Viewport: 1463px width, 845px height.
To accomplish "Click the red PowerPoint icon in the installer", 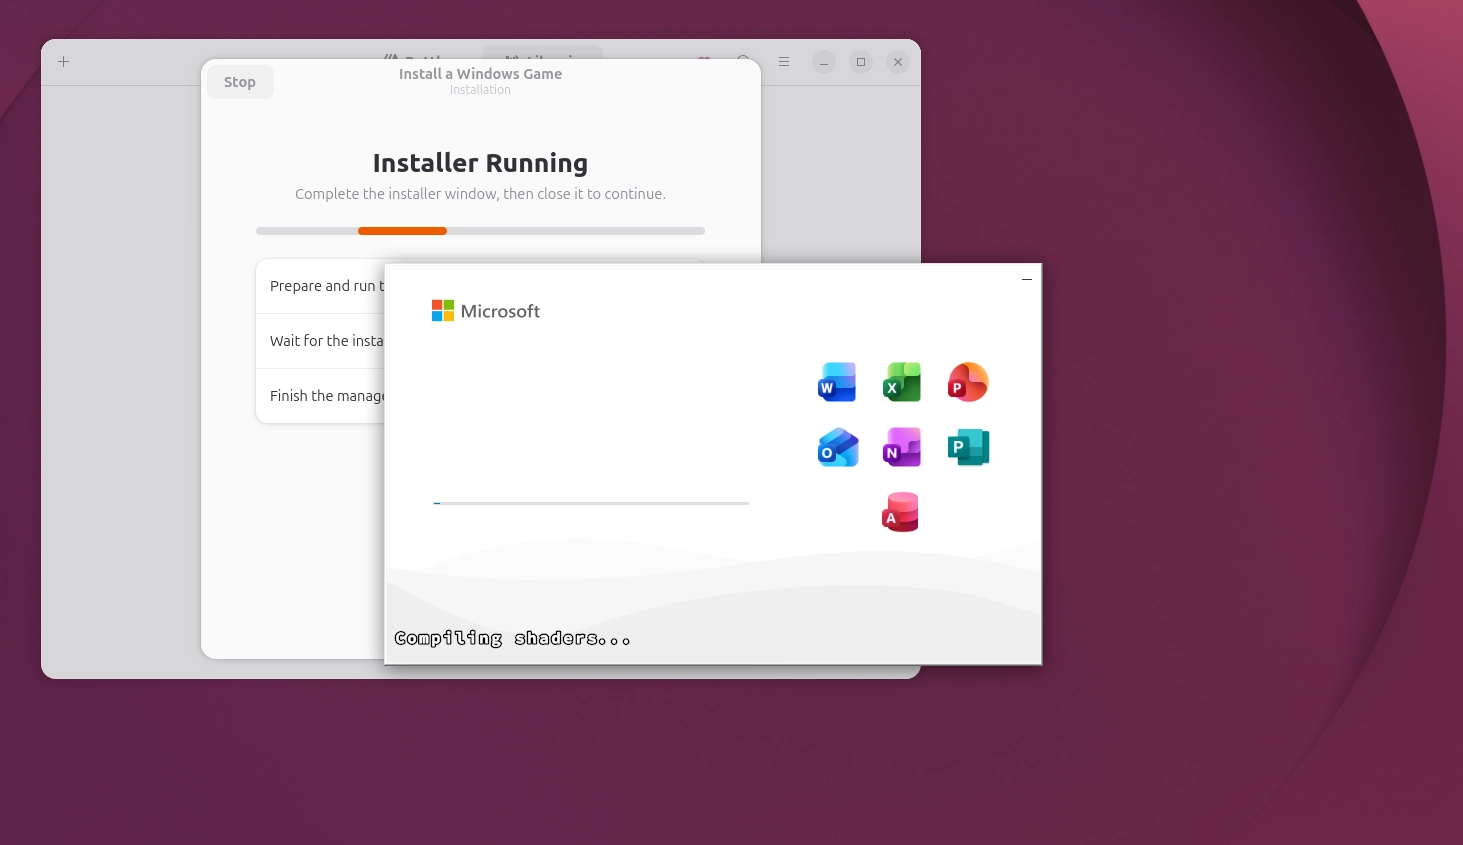I will pyautogui.click(x=968, y=382).
